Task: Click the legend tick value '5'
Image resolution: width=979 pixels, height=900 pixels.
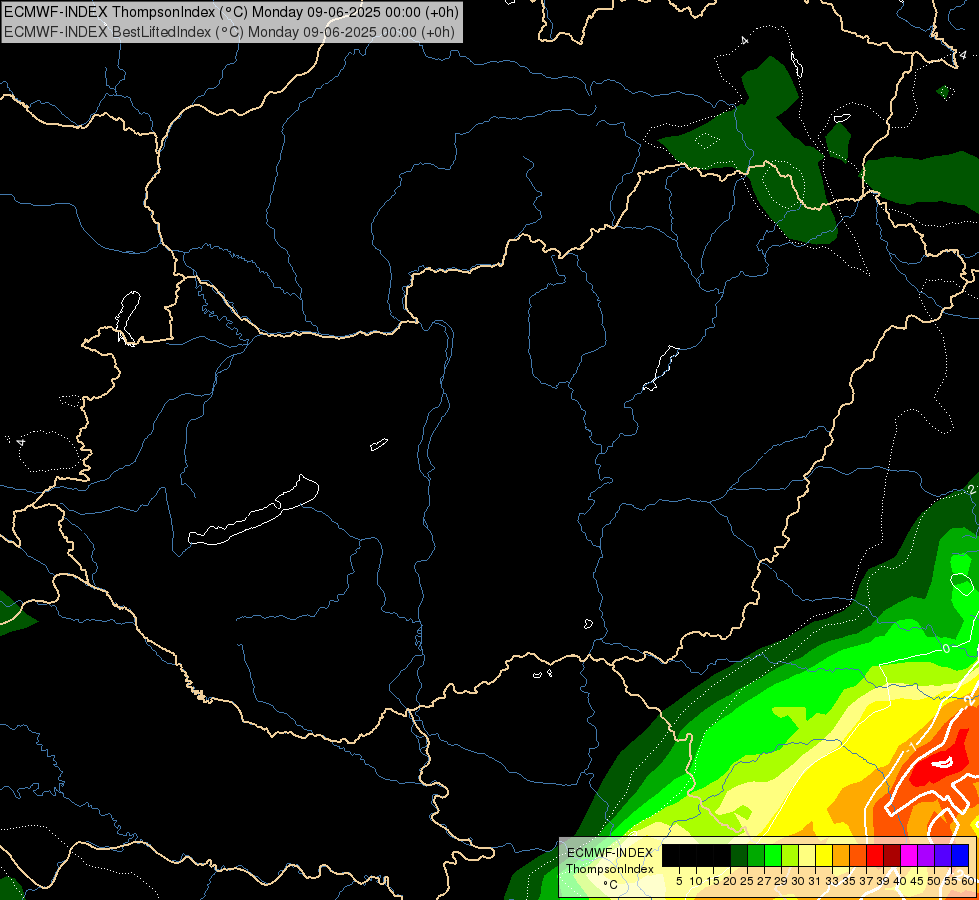Action: [x=679, y=881]
